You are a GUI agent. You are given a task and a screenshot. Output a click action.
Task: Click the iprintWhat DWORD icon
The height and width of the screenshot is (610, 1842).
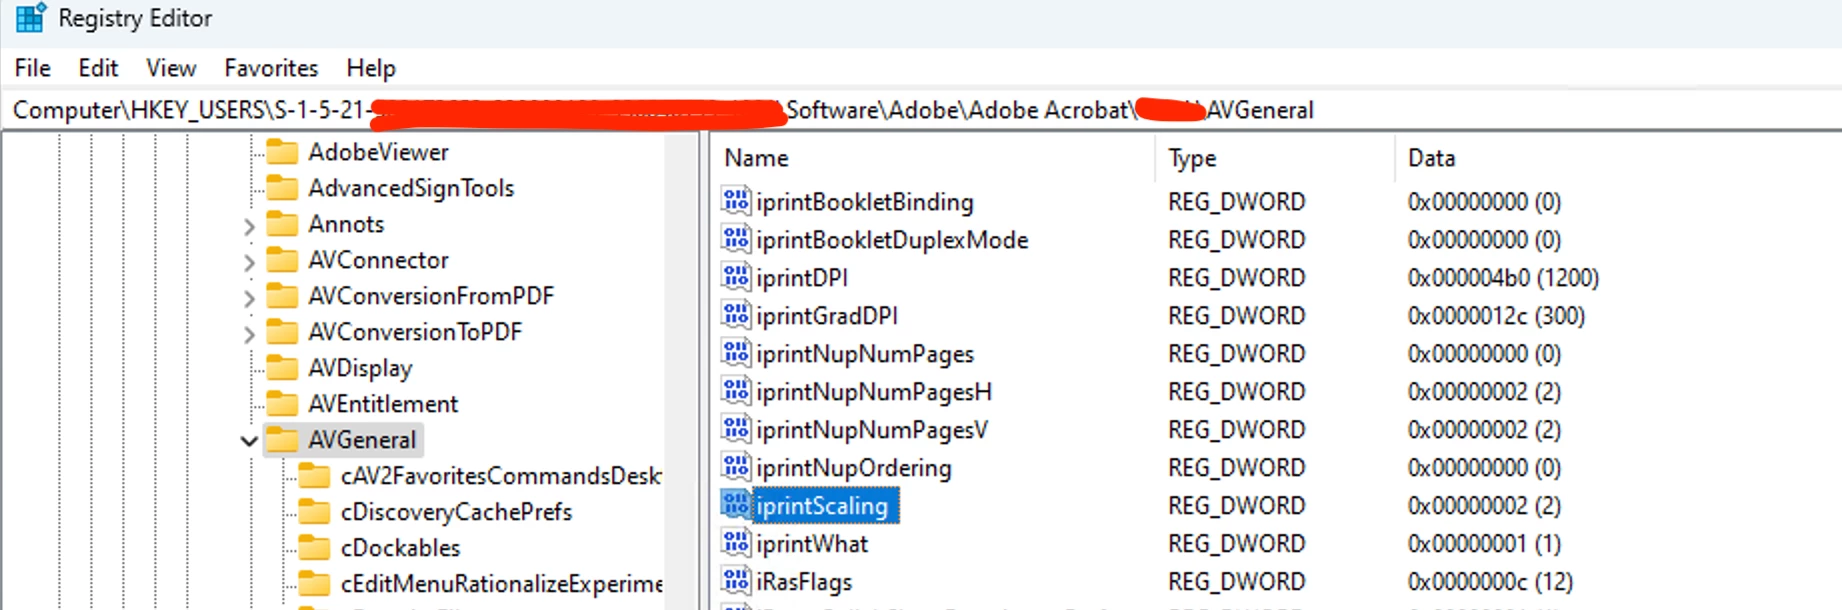pos(736,543)
